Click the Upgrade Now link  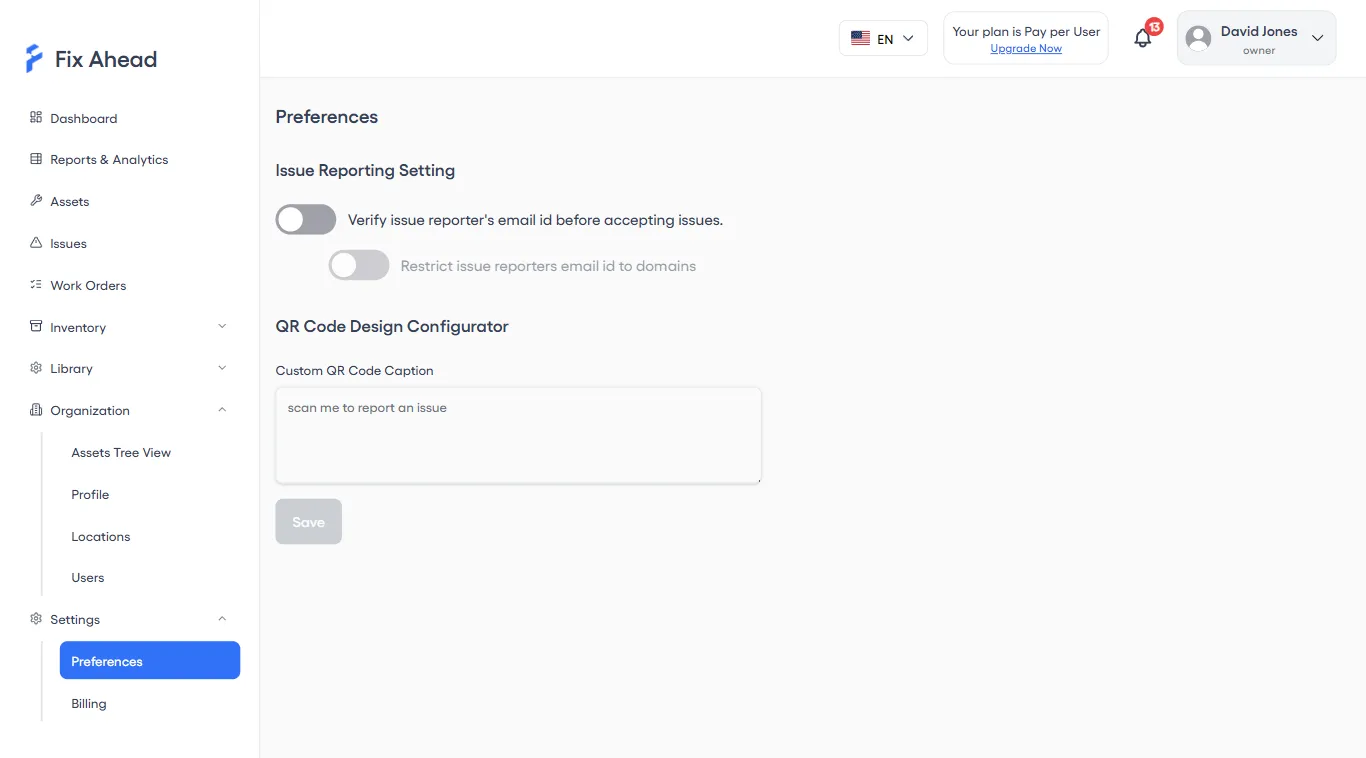pos(1026,48)
